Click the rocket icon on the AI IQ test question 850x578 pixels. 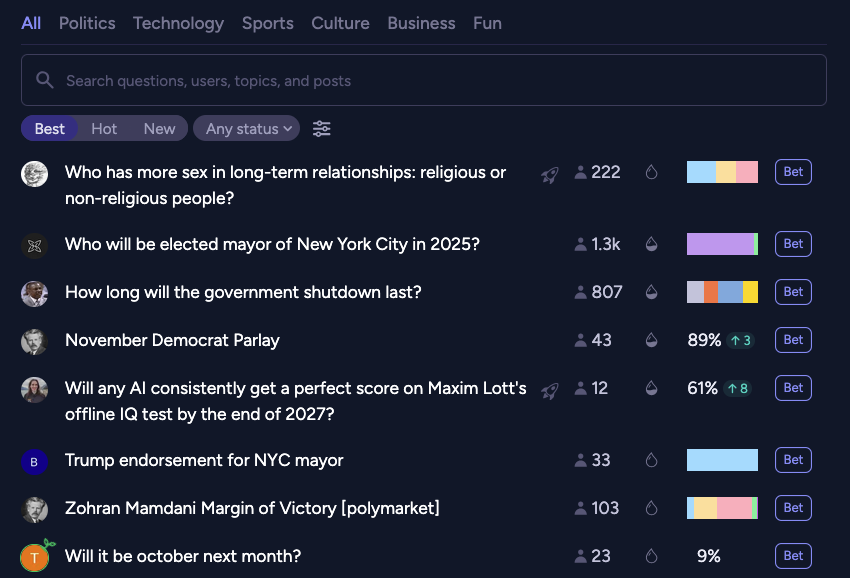(x=549, y=391)
